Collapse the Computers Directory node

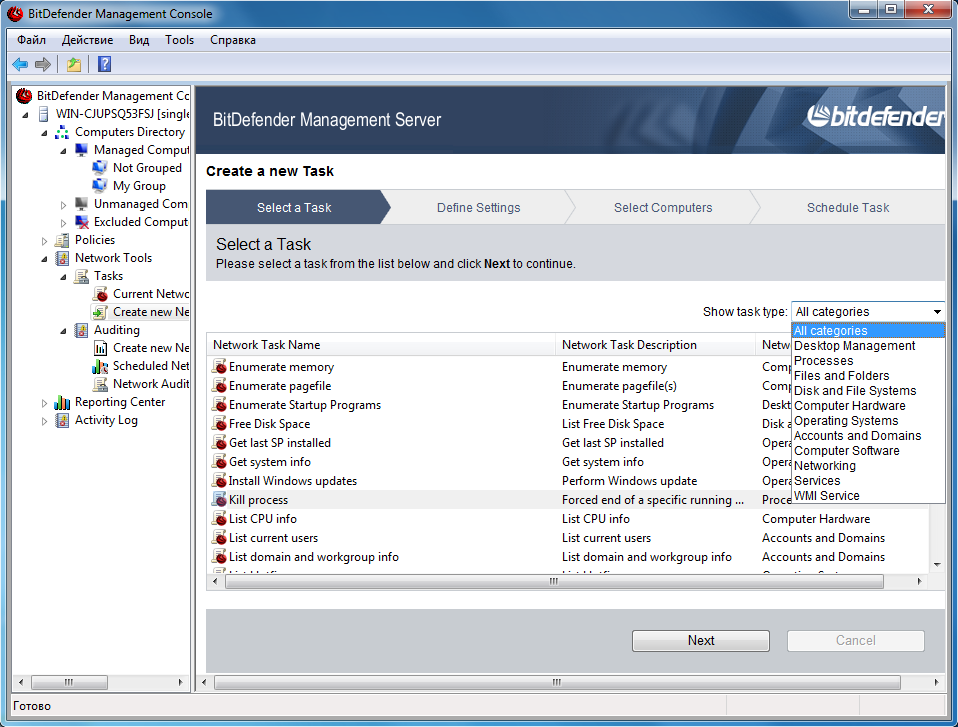[44, 133]
